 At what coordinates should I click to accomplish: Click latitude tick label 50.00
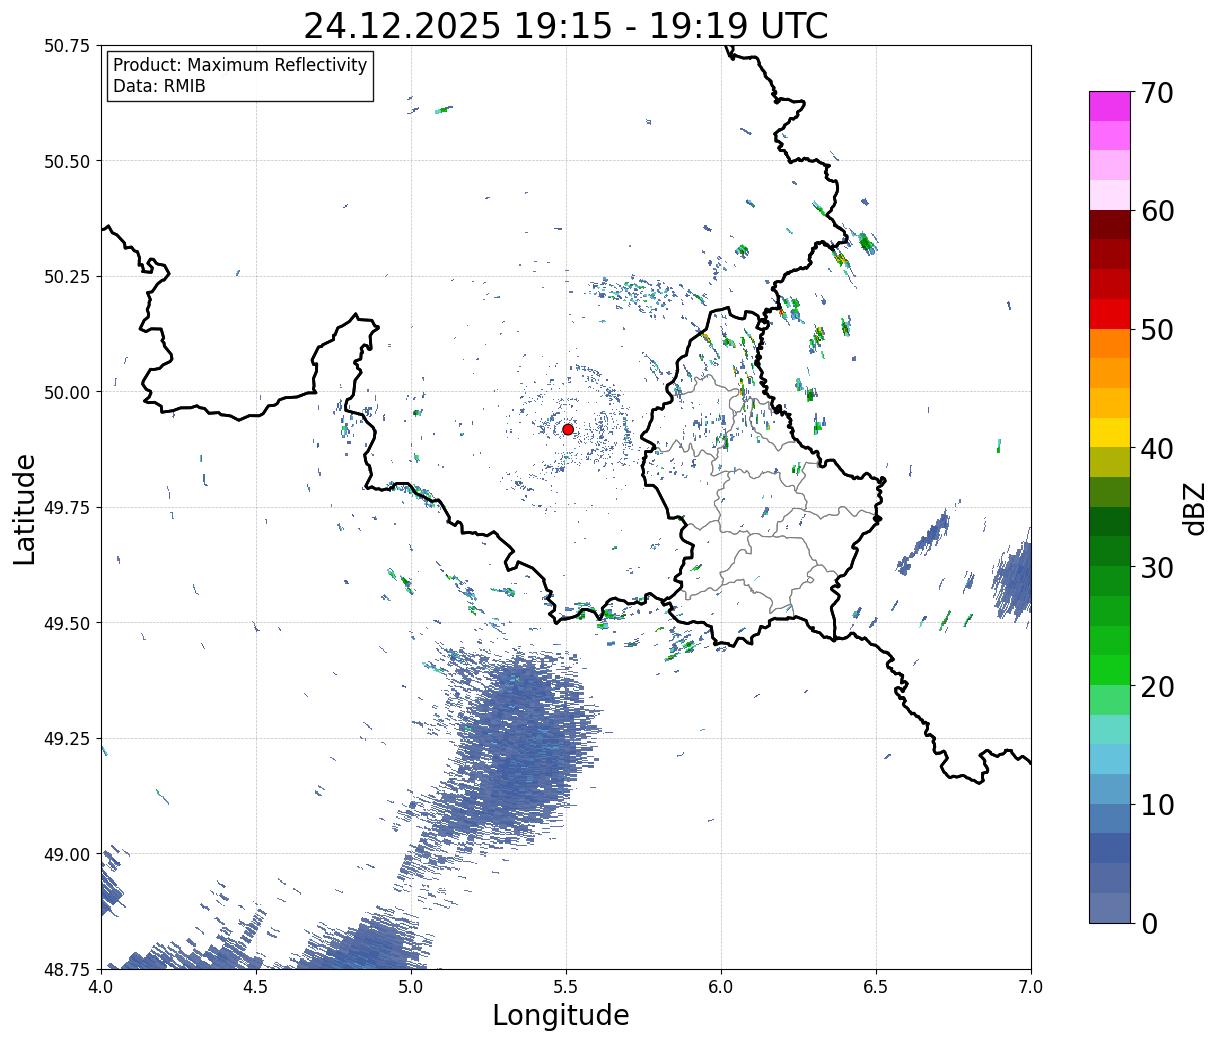click(67, 392)
